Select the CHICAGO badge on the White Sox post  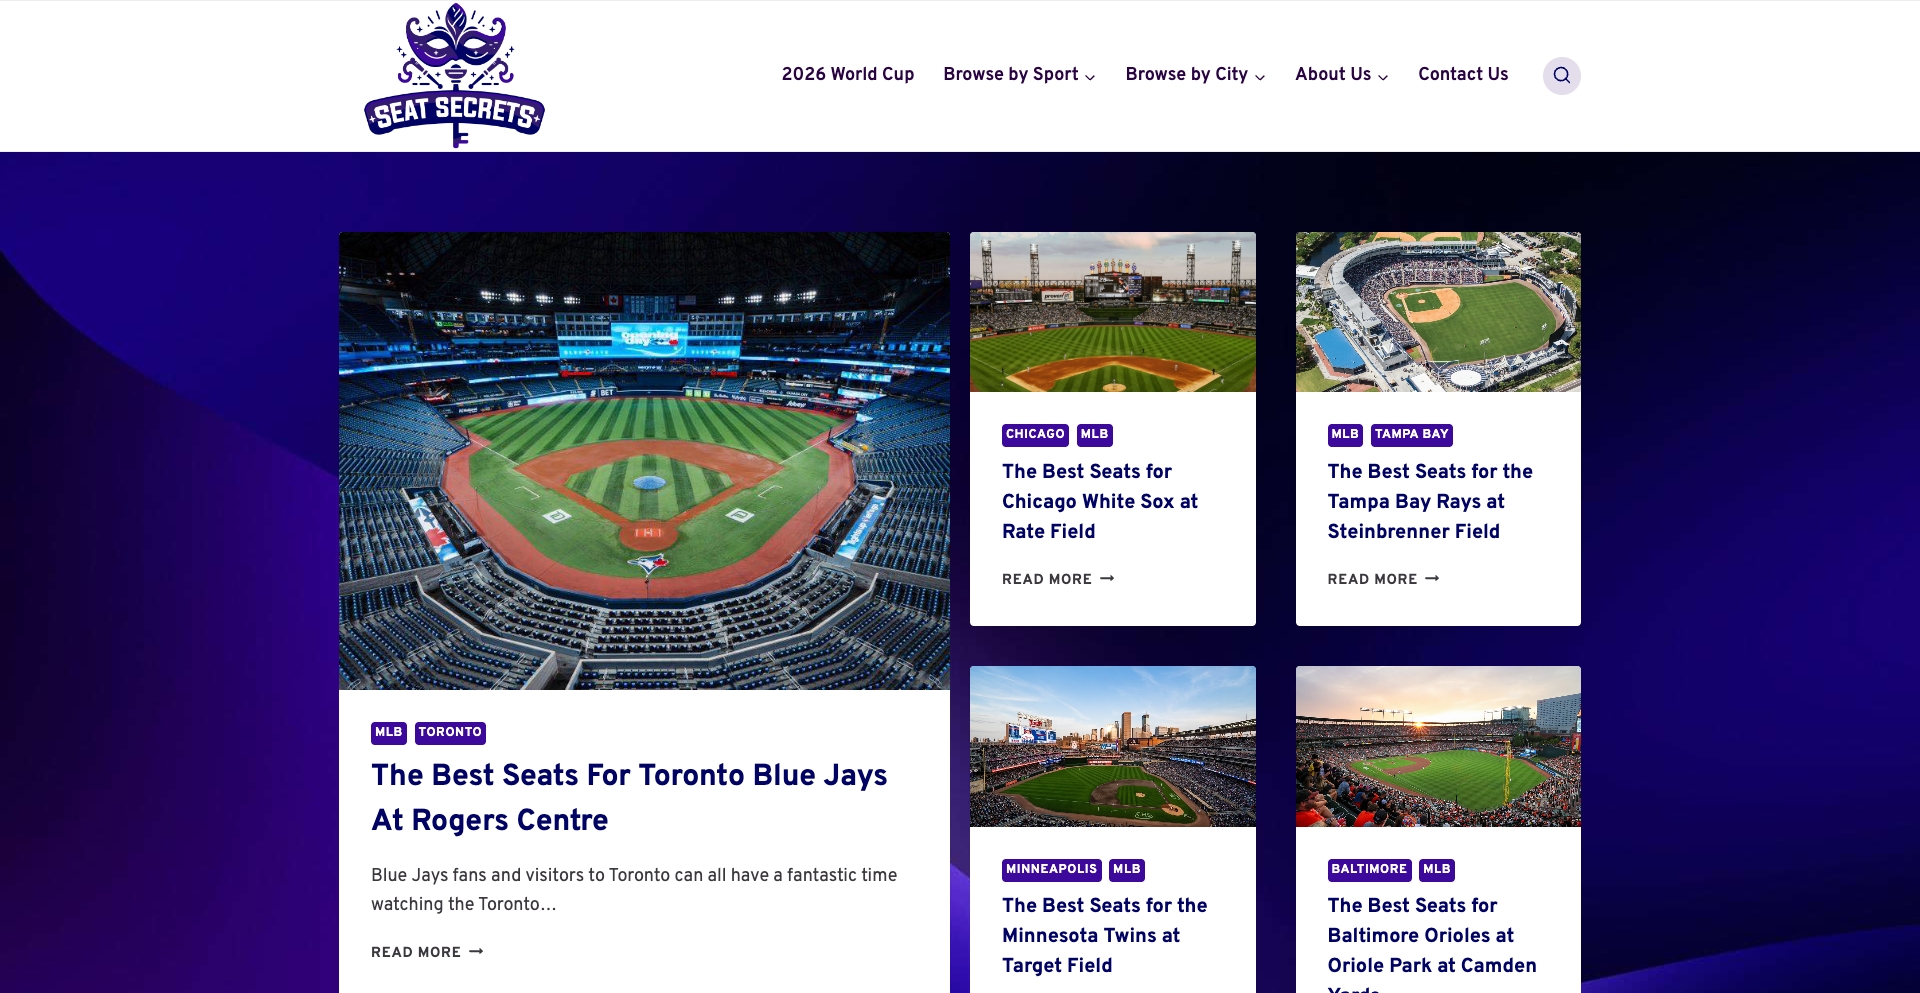click(x=1034, y=434)
